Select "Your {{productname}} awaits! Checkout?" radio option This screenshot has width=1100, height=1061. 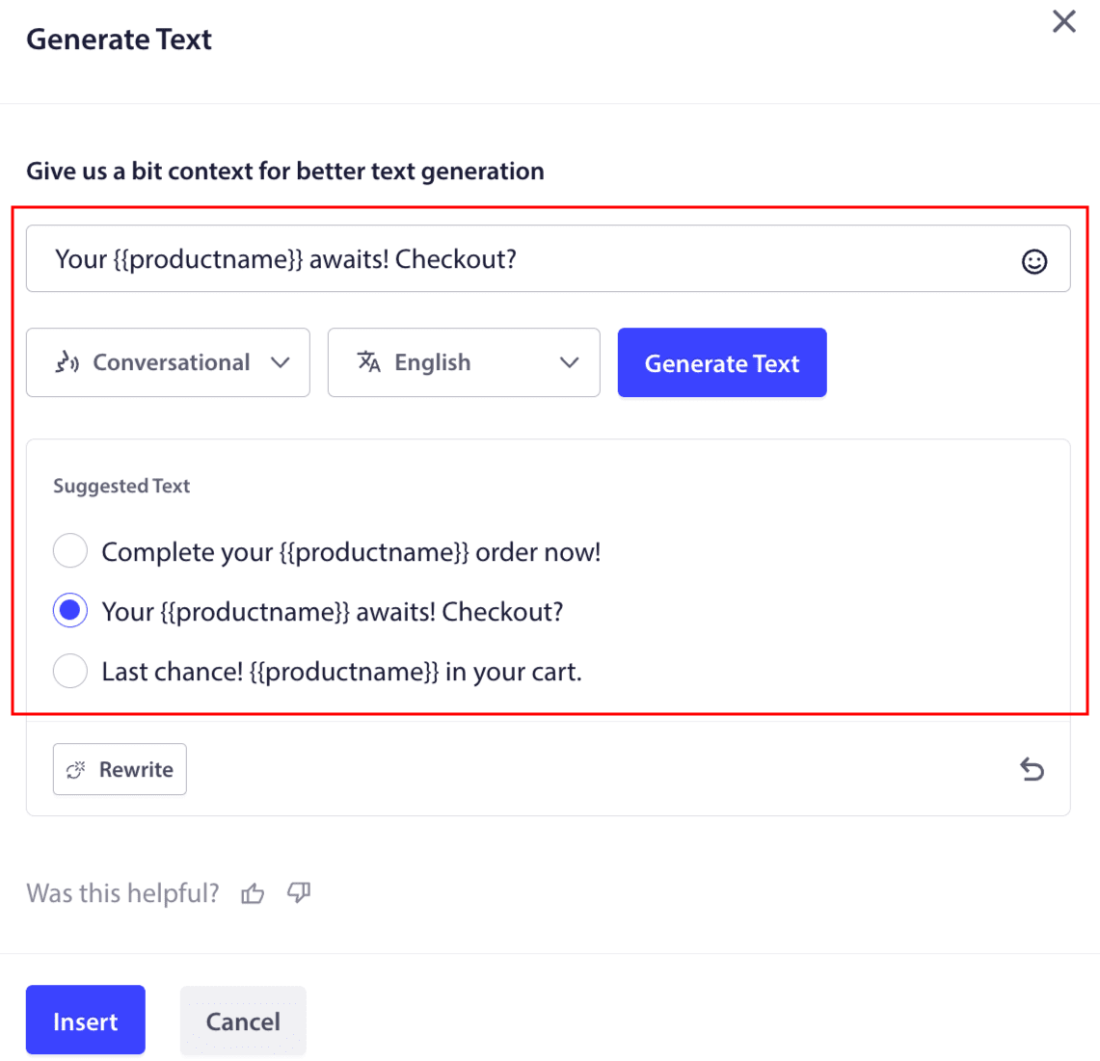click(x=70, y=611)
